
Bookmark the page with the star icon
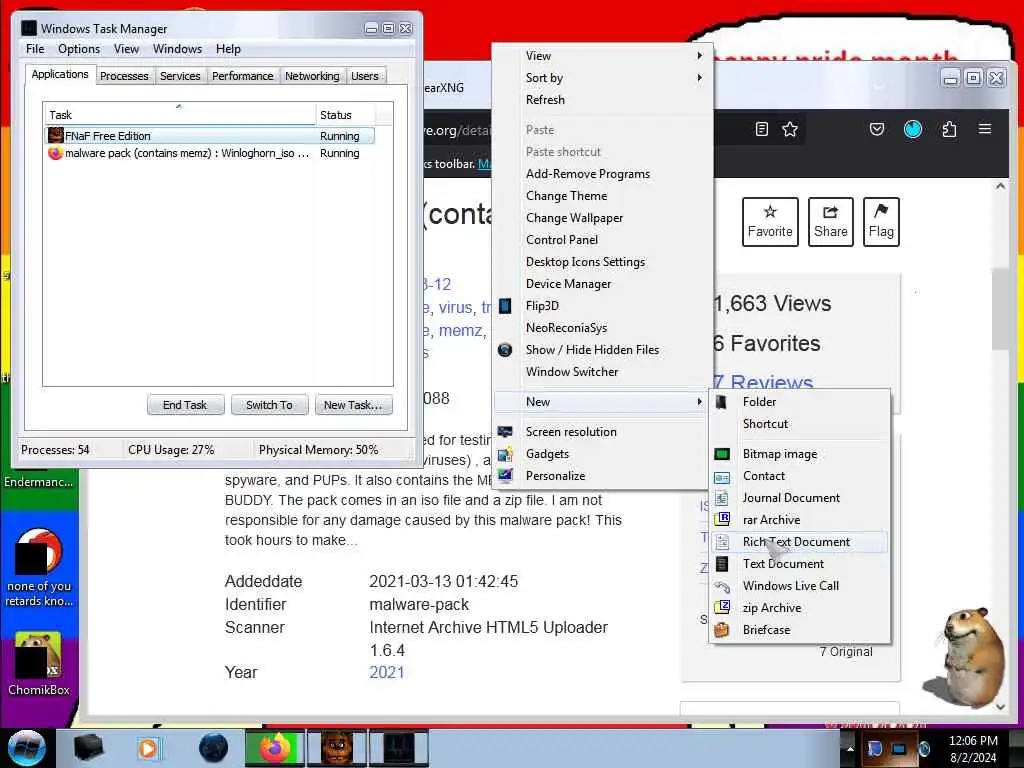tap(790, 129)
